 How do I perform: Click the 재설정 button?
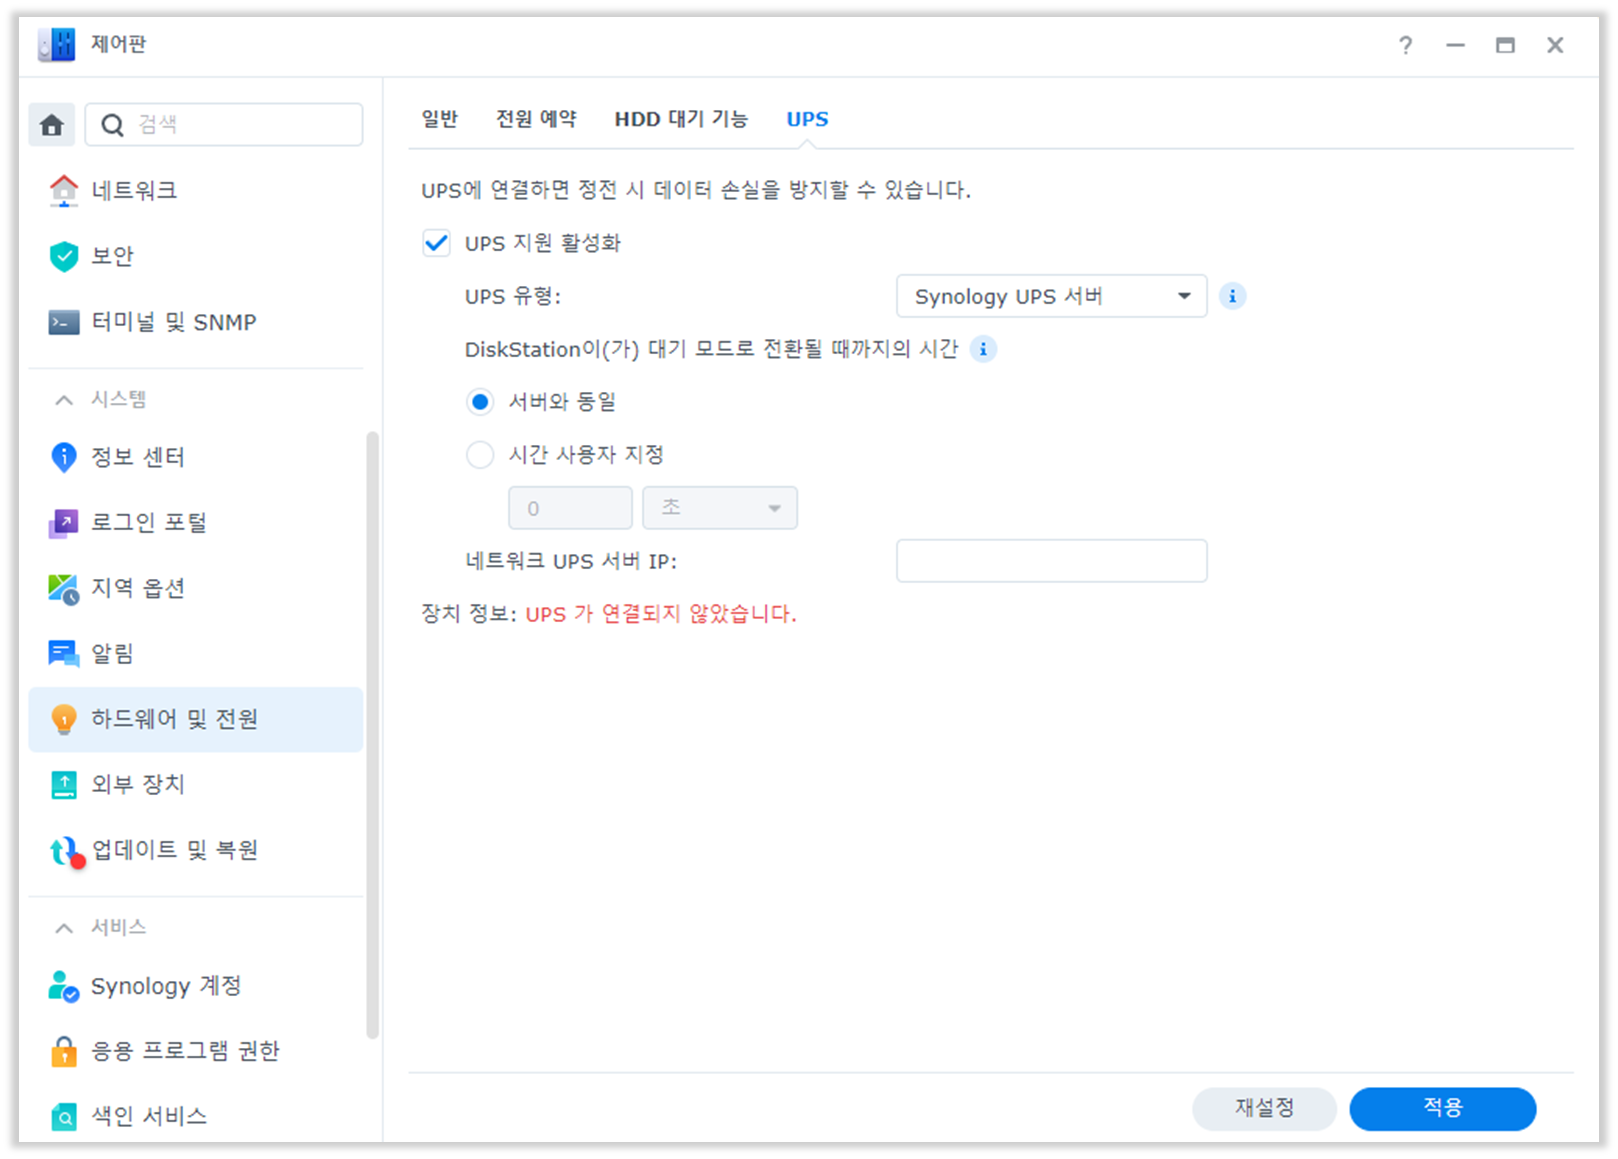(x=1264, y=1108)
